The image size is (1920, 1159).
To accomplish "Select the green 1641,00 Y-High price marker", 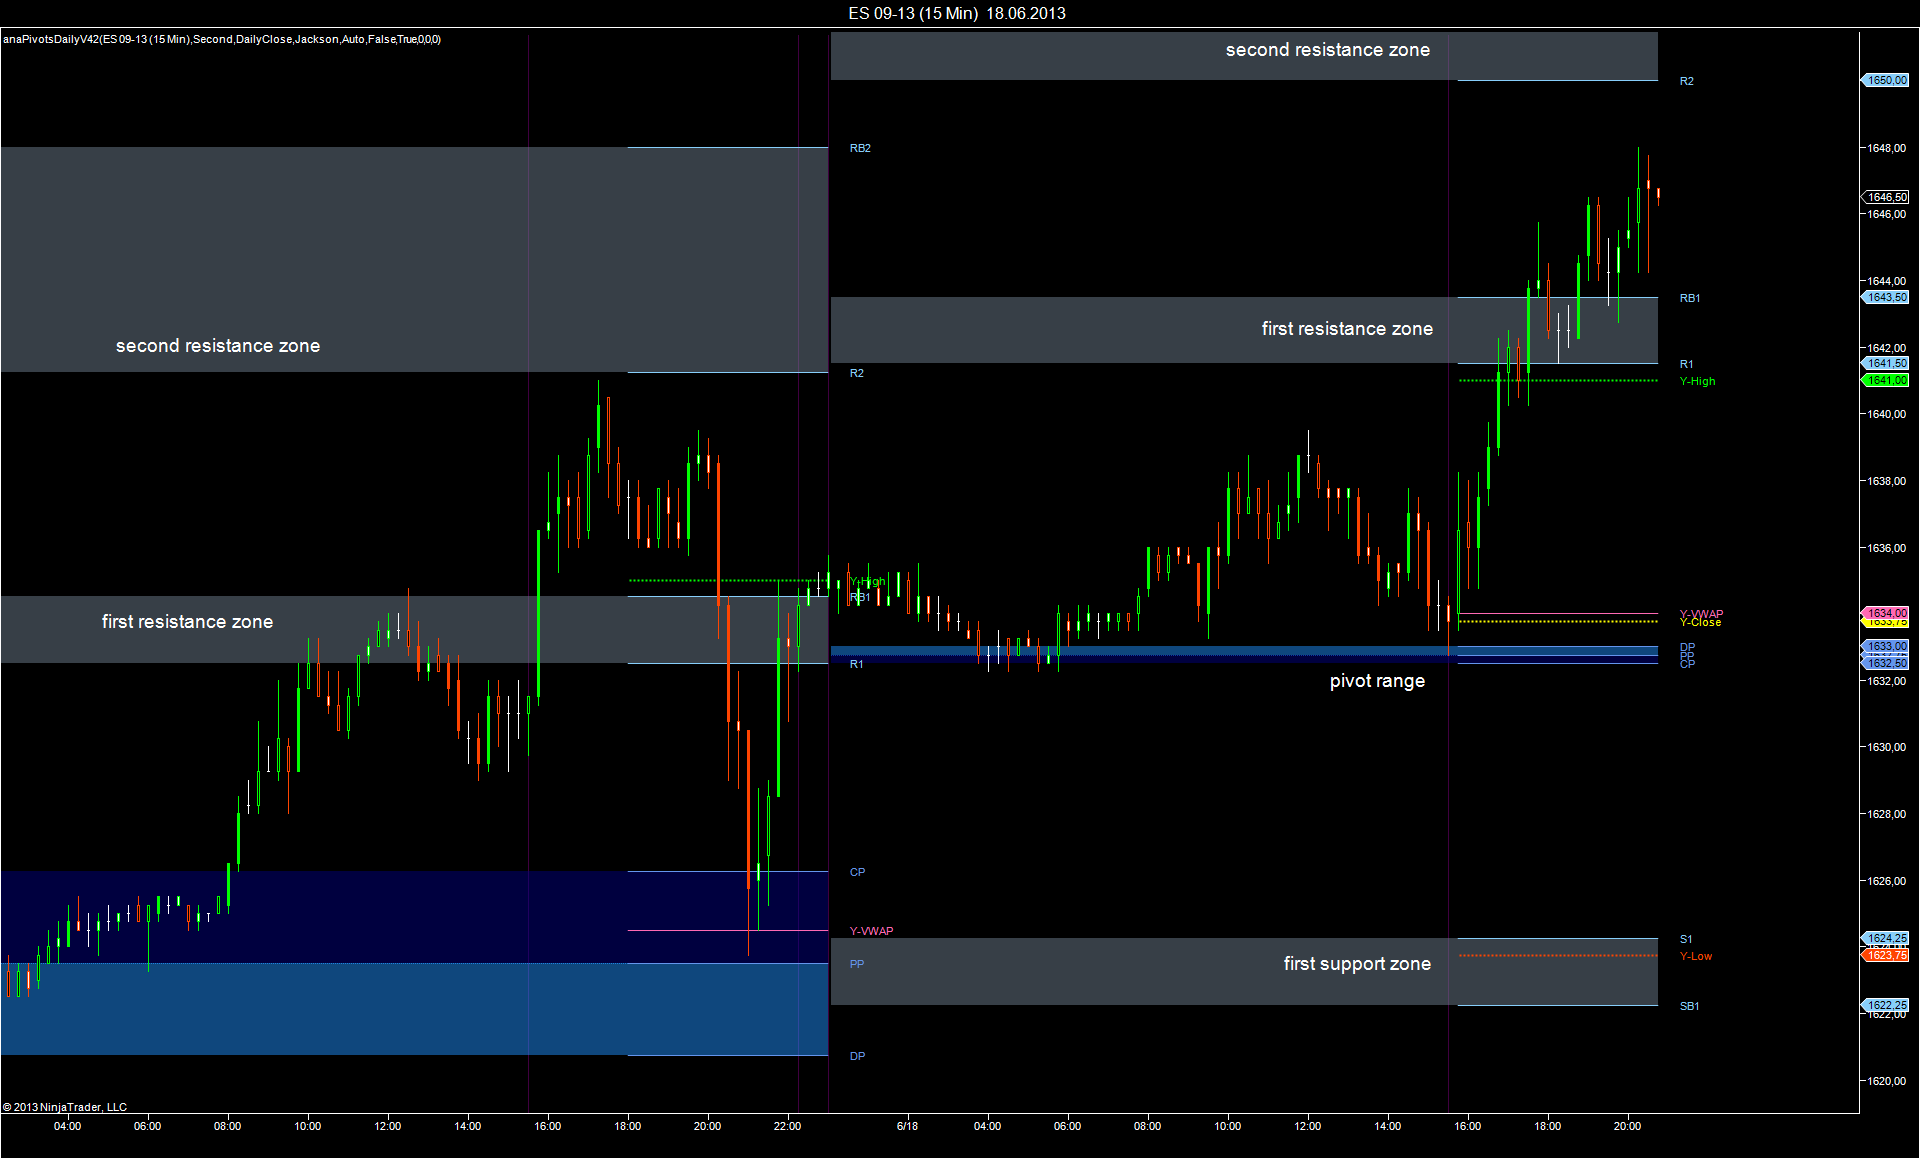I will pos(1886,380).
